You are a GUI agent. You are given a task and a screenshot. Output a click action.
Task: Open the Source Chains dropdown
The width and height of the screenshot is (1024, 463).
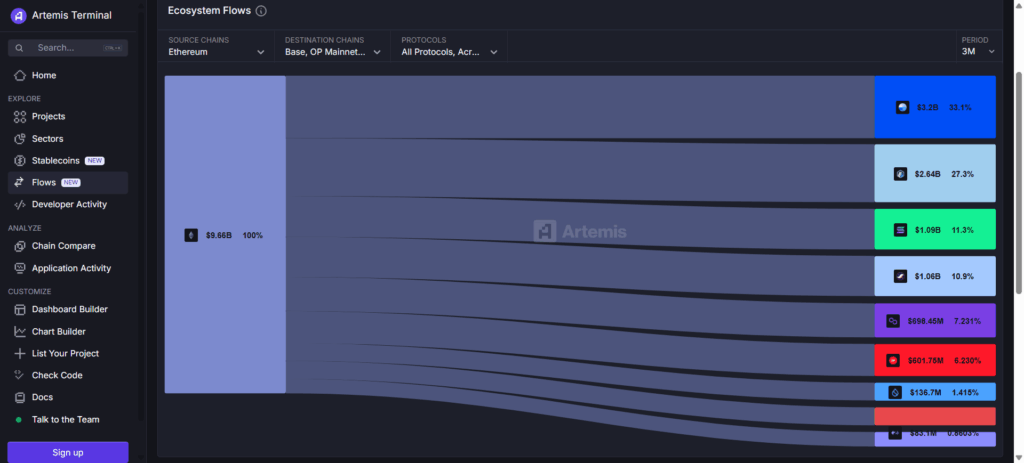[x=216, y=46]
